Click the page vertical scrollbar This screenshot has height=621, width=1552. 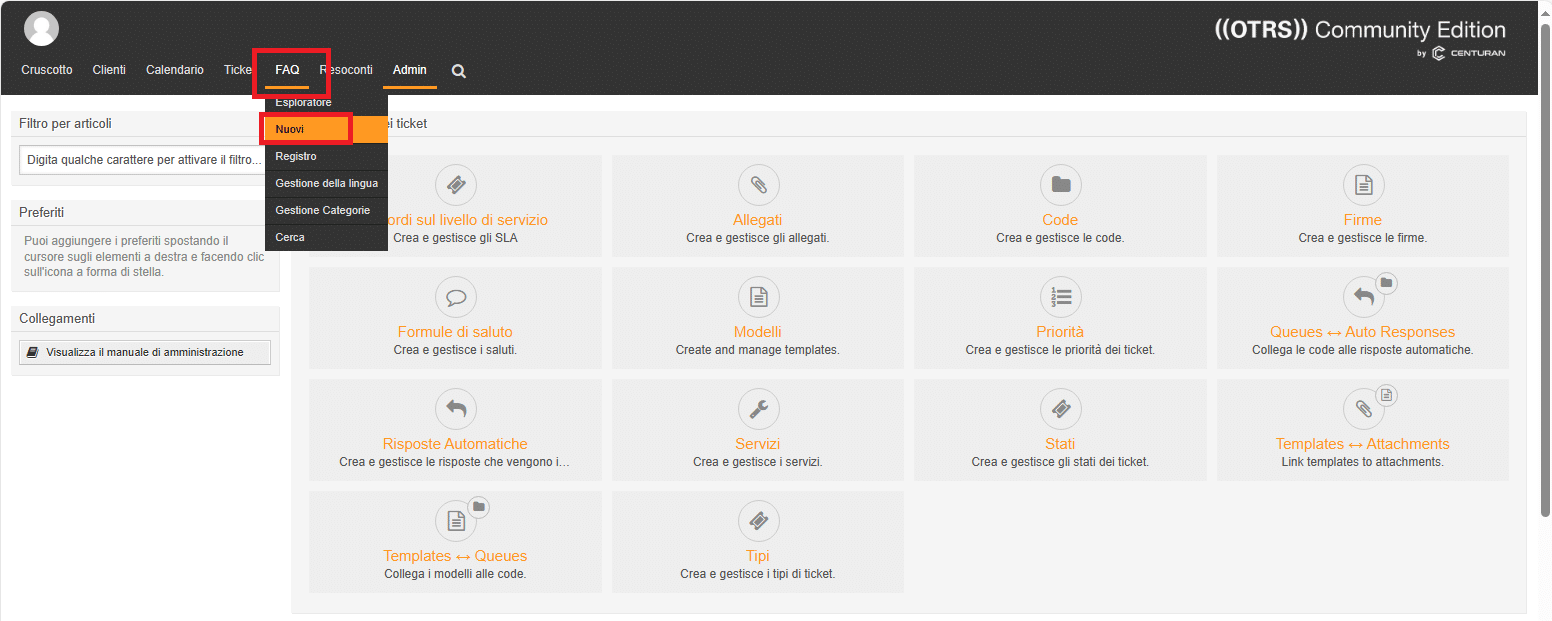1545,270
